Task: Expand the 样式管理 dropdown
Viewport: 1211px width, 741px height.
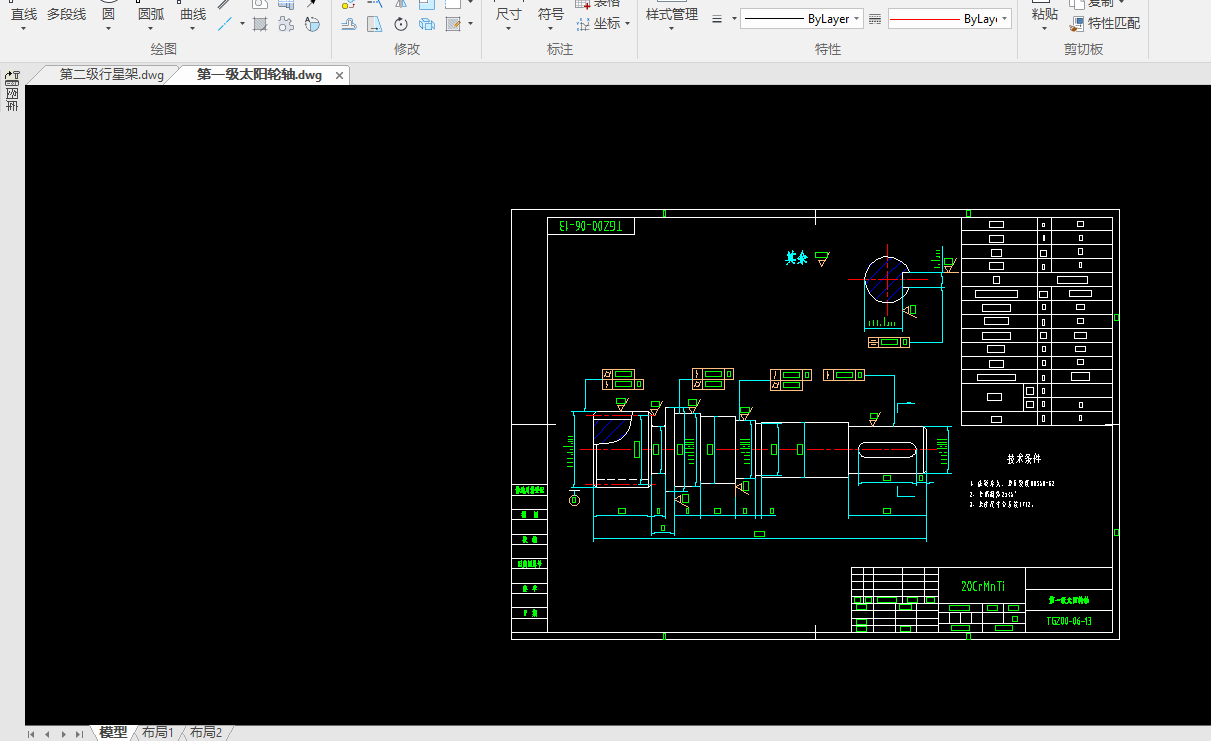Action: (671, 29)
